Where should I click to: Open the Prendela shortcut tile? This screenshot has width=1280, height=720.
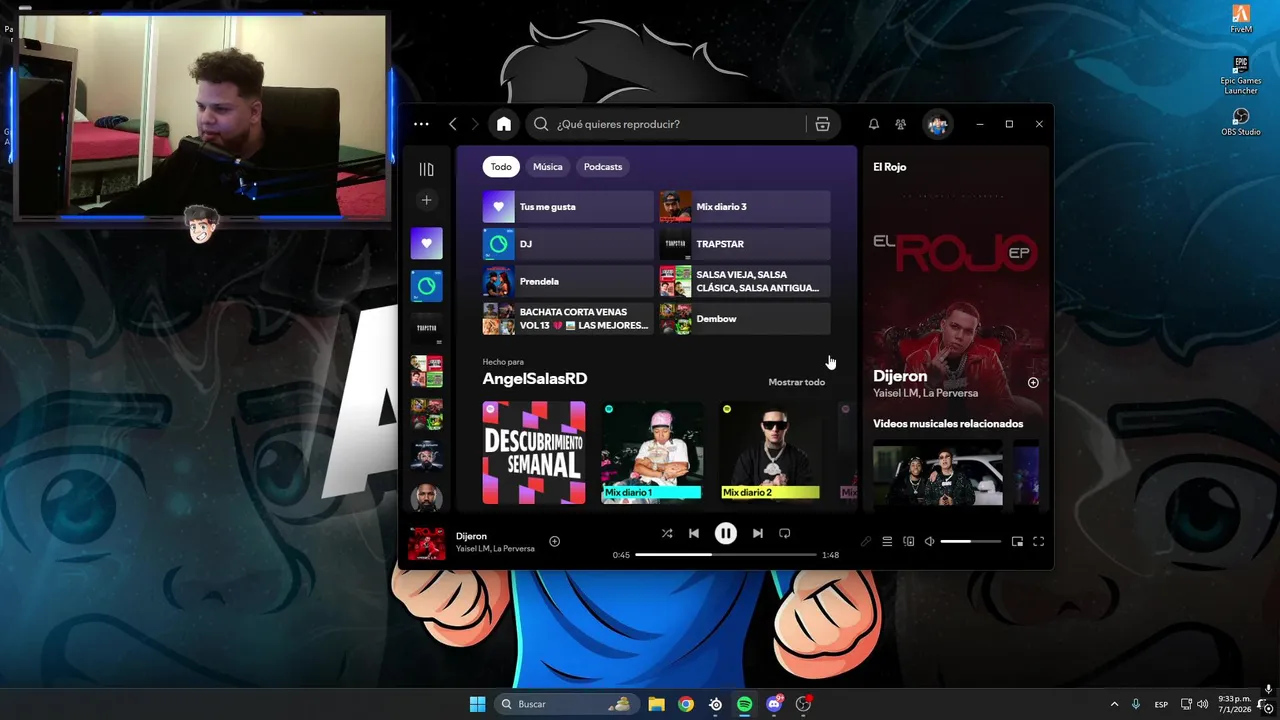tap(568, 281)
